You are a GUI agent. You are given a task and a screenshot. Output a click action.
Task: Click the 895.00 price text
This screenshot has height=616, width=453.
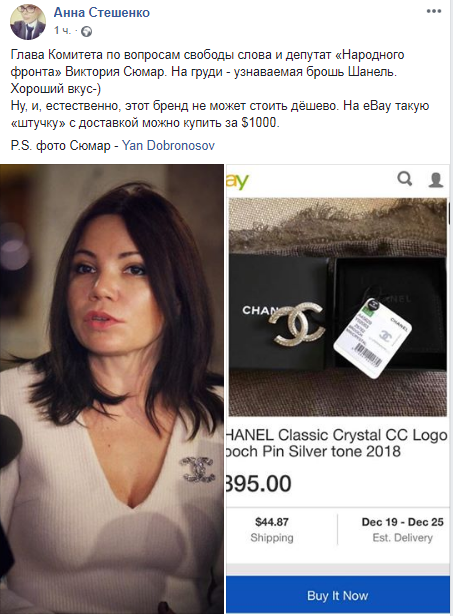coord(258,483)
